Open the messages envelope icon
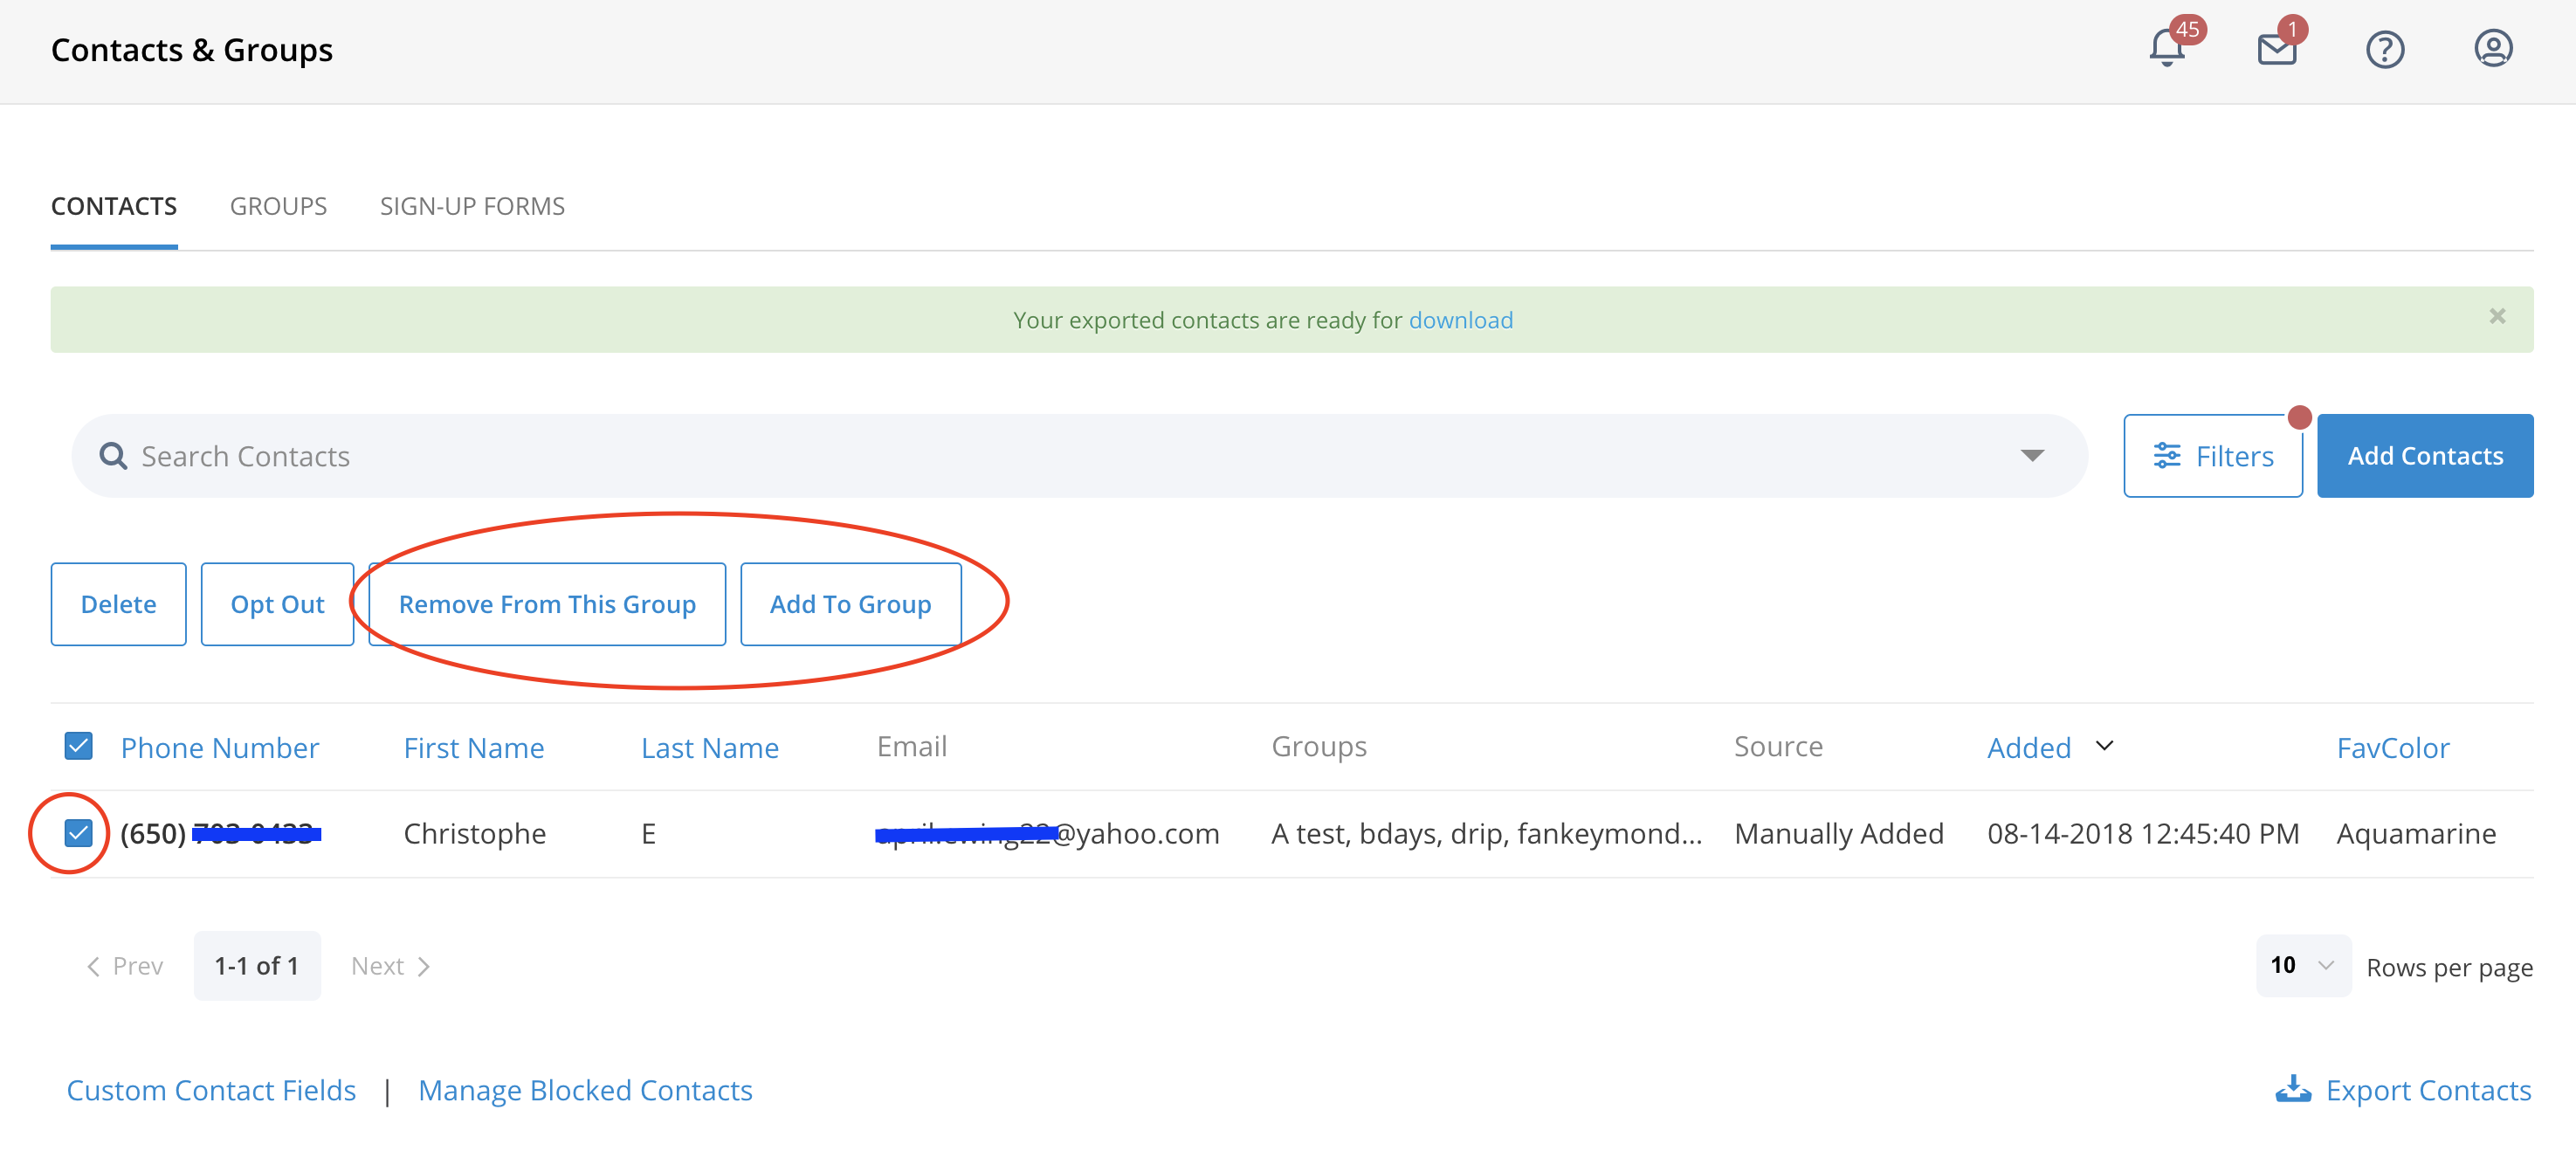Viewport: 2576px width, 1158px height. tap(2277, 49)
